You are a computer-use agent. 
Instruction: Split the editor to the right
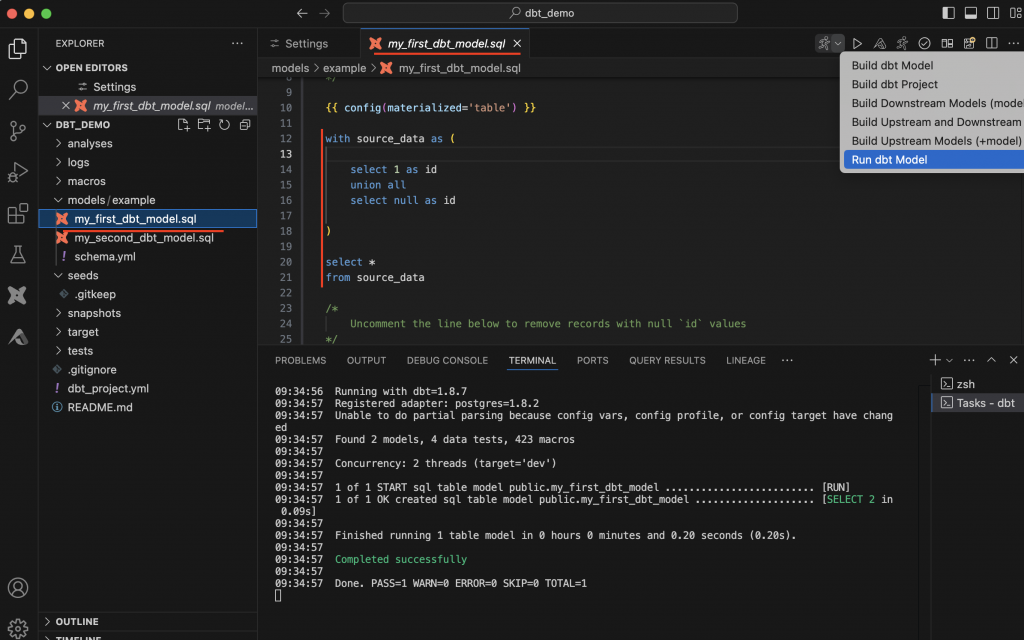[992, 44]
